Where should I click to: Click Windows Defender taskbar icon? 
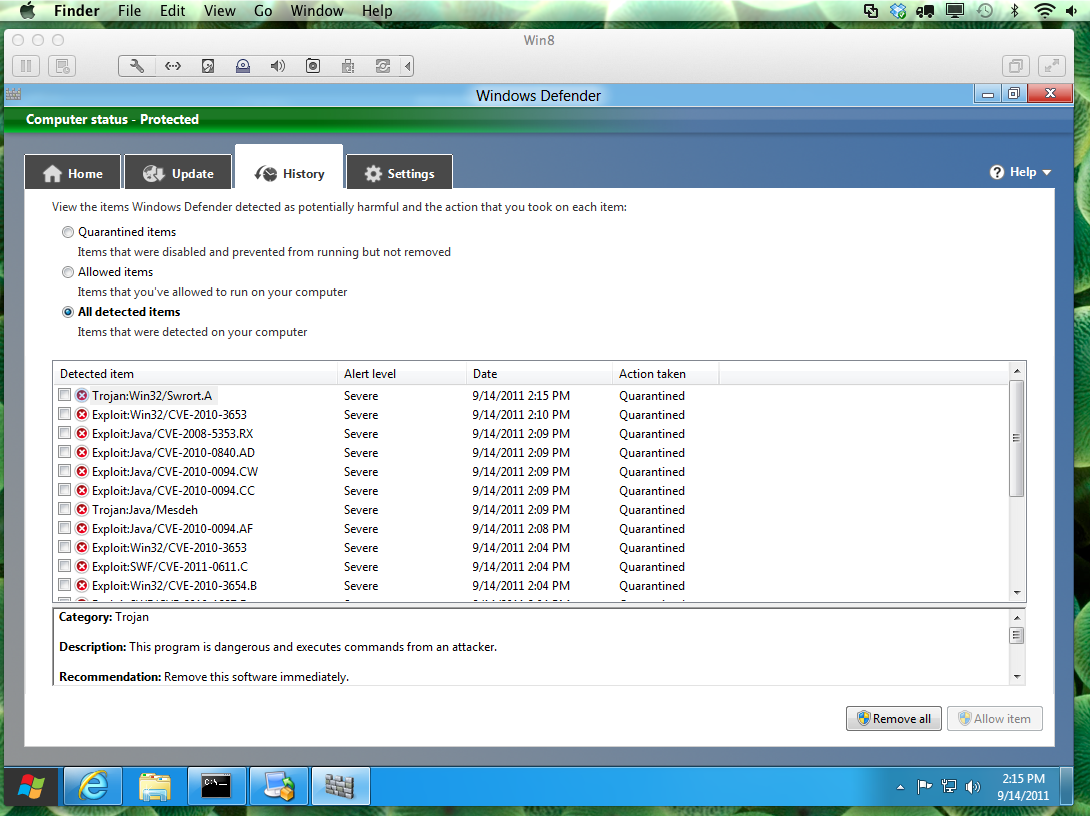point(340,786)
